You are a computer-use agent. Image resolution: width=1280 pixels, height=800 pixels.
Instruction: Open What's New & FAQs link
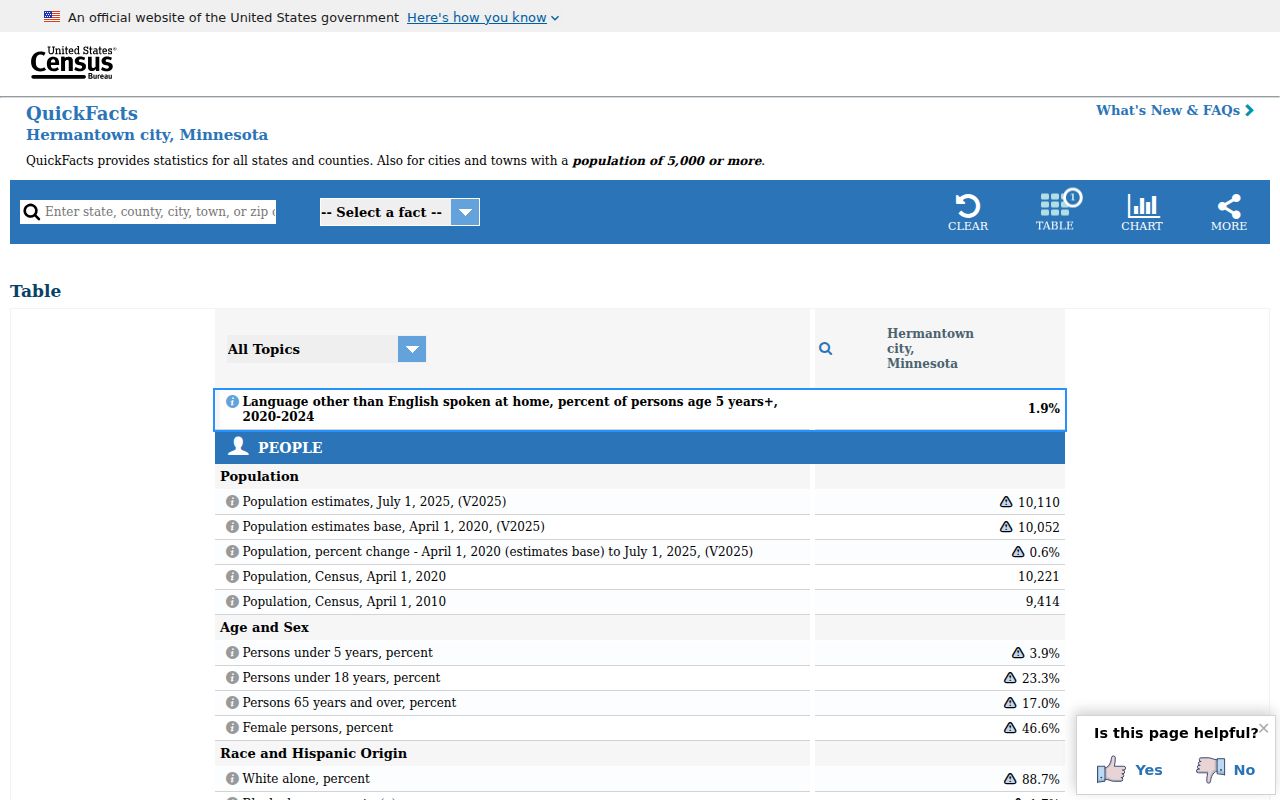click(x=1175, y=110)
